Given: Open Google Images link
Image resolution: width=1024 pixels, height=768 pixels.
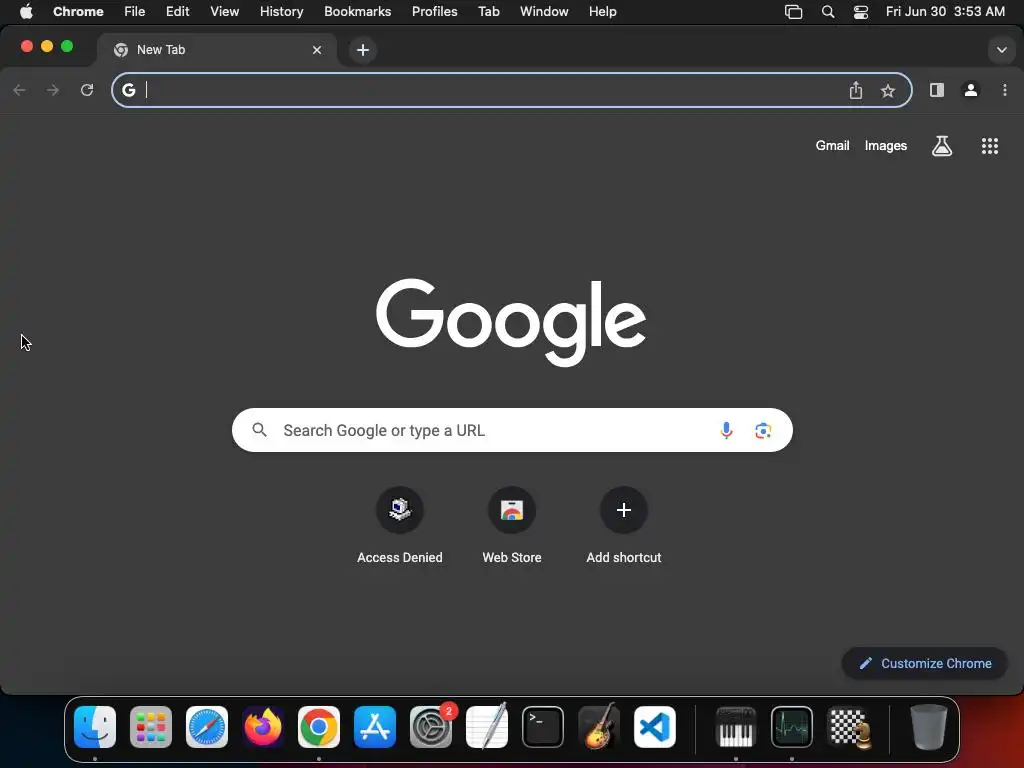Looking at the screenshot, I should pyautogui.click(x=886, y=146).
